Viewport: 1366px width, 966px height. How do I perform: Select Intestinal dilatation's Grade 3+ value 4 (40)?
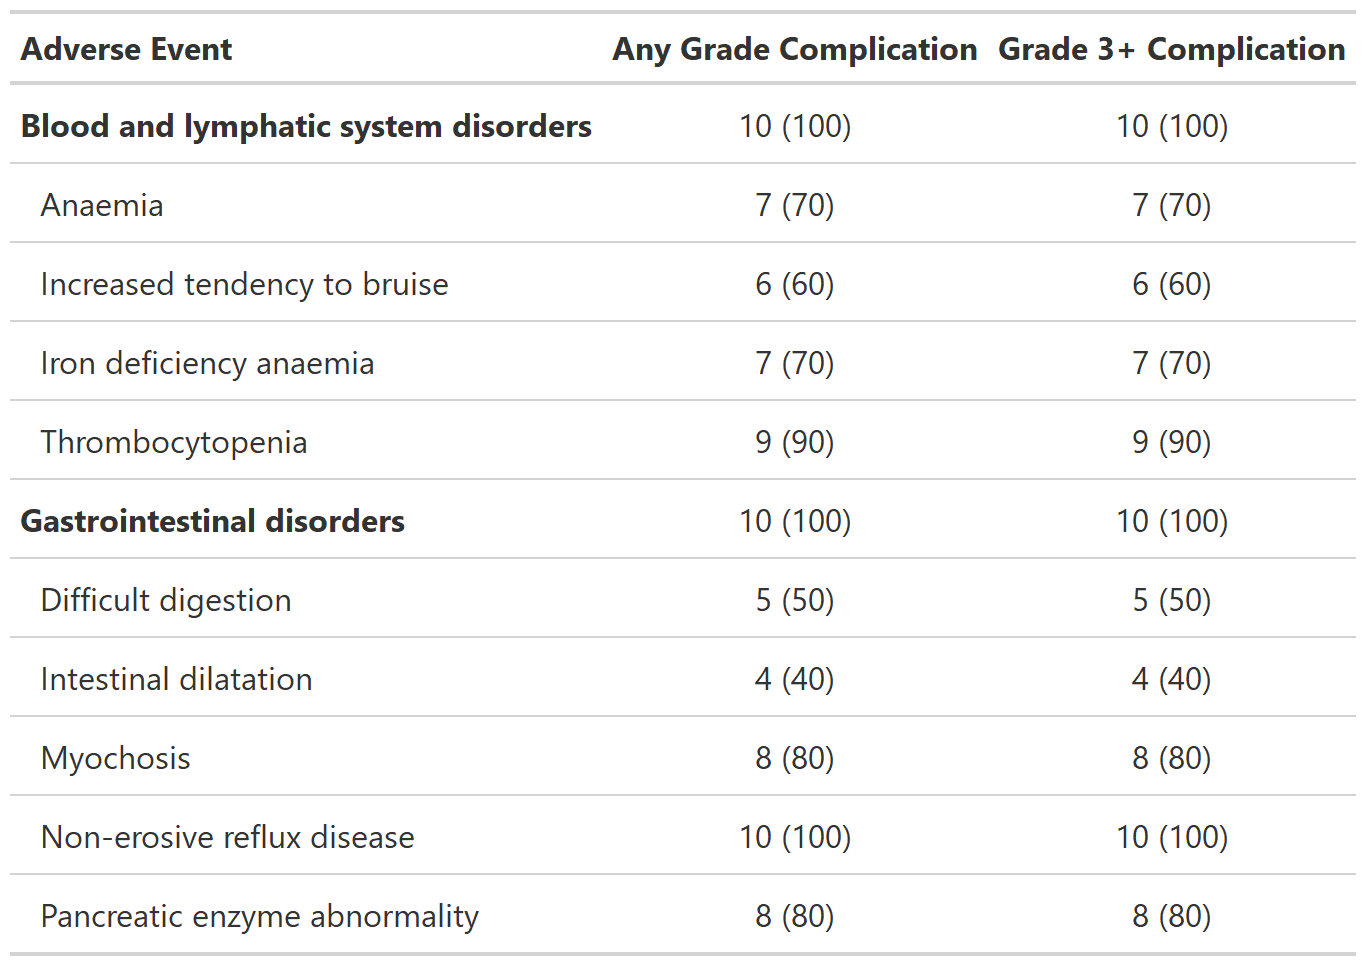tap(1171, 679)
